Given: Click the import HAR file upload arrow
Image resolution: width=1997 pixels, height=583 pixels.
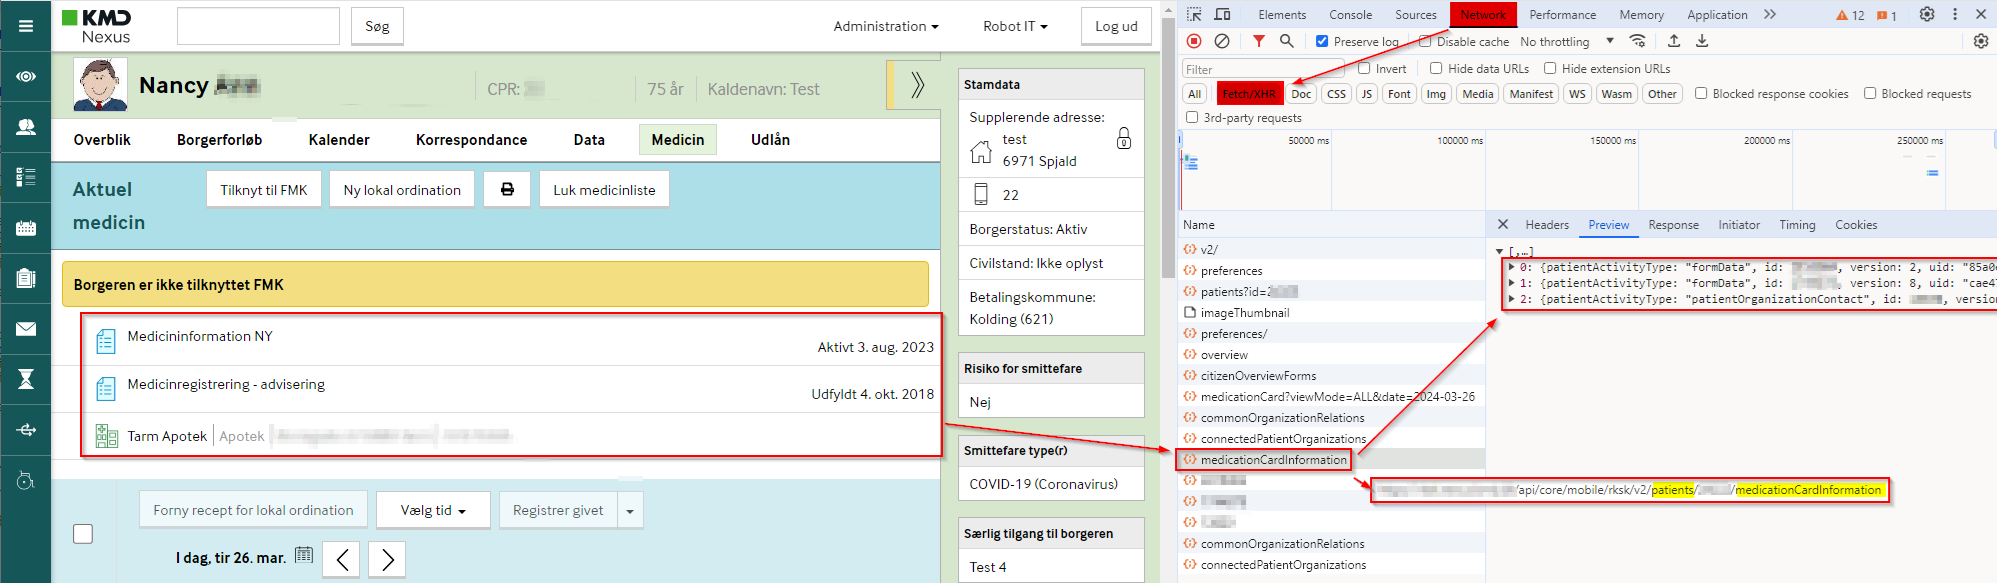Looking at the screenshot, I should (x=1674, y=41).
